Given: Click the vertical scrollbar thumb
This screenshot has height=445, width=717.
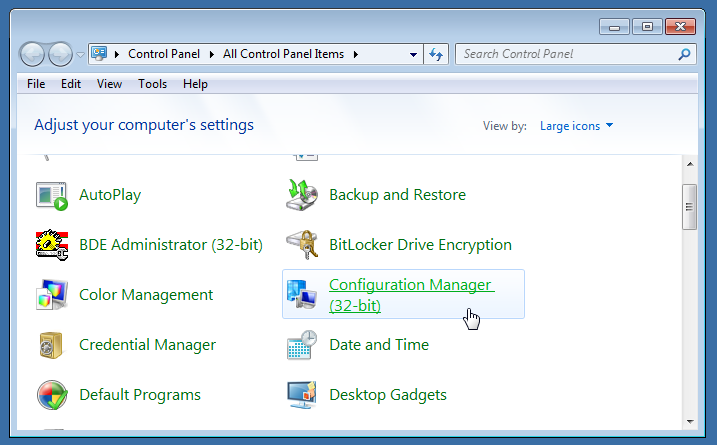Looking at the screenshot, I should (690, 207).
